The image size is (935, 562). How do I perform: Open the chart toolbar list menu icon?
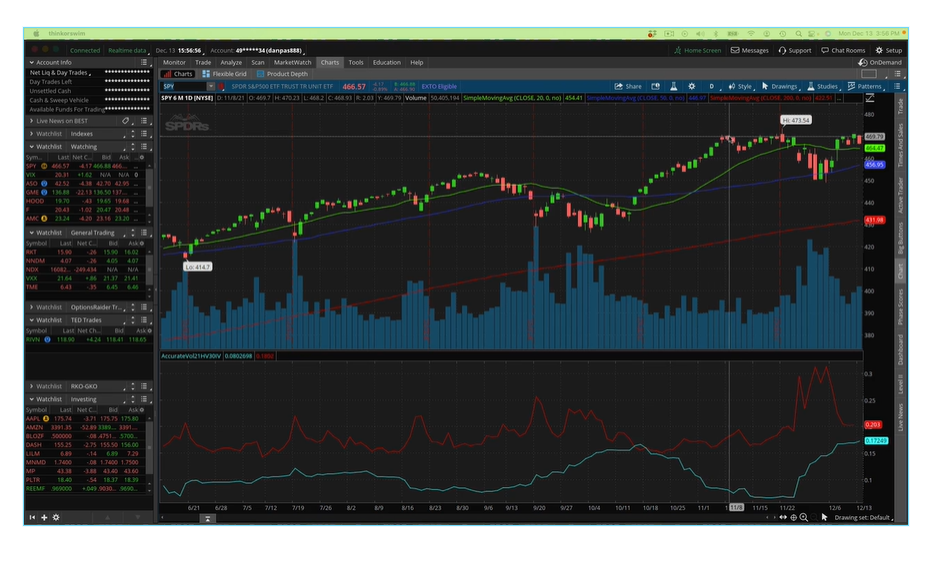pyautogui.click(x=897, y=87)
